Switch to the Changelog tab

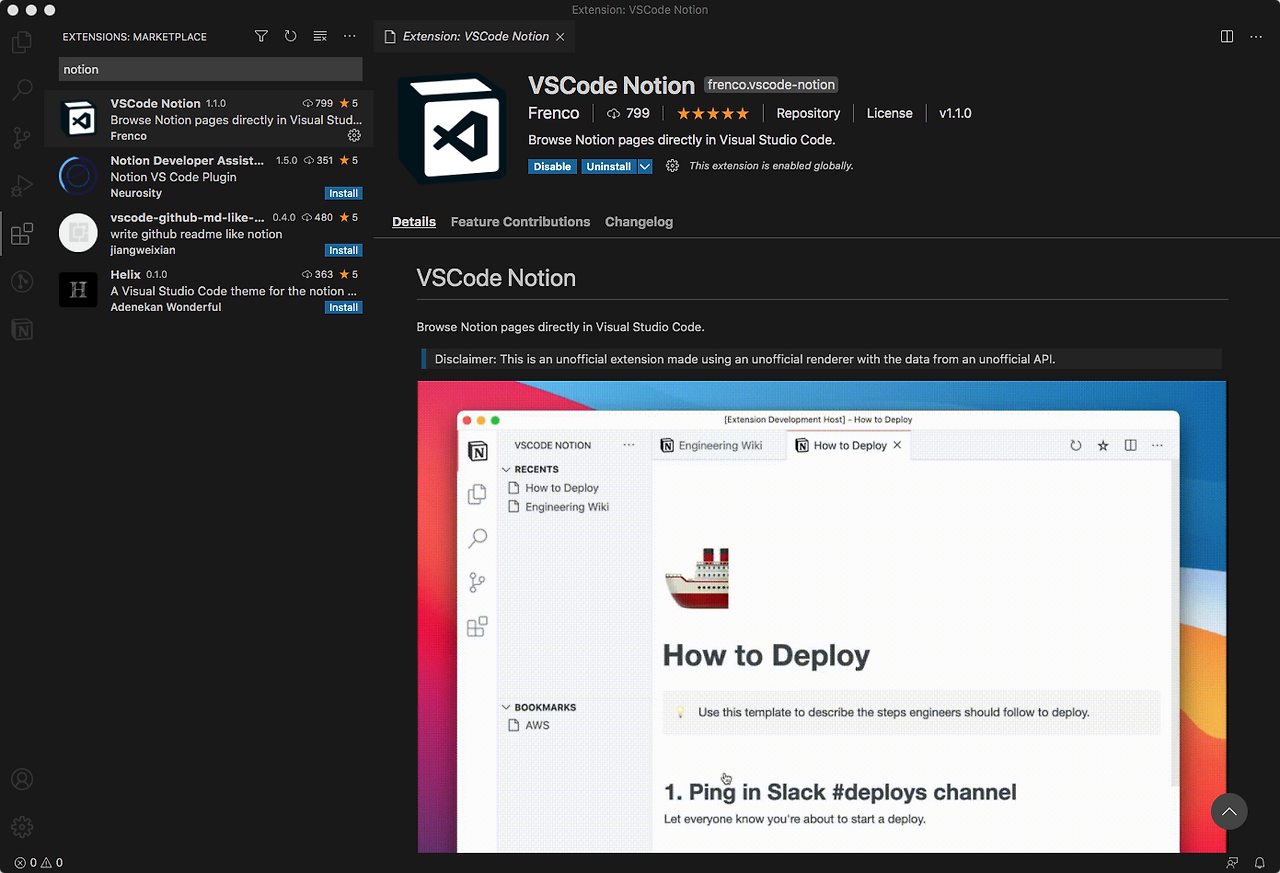click(x=639, y=222)
